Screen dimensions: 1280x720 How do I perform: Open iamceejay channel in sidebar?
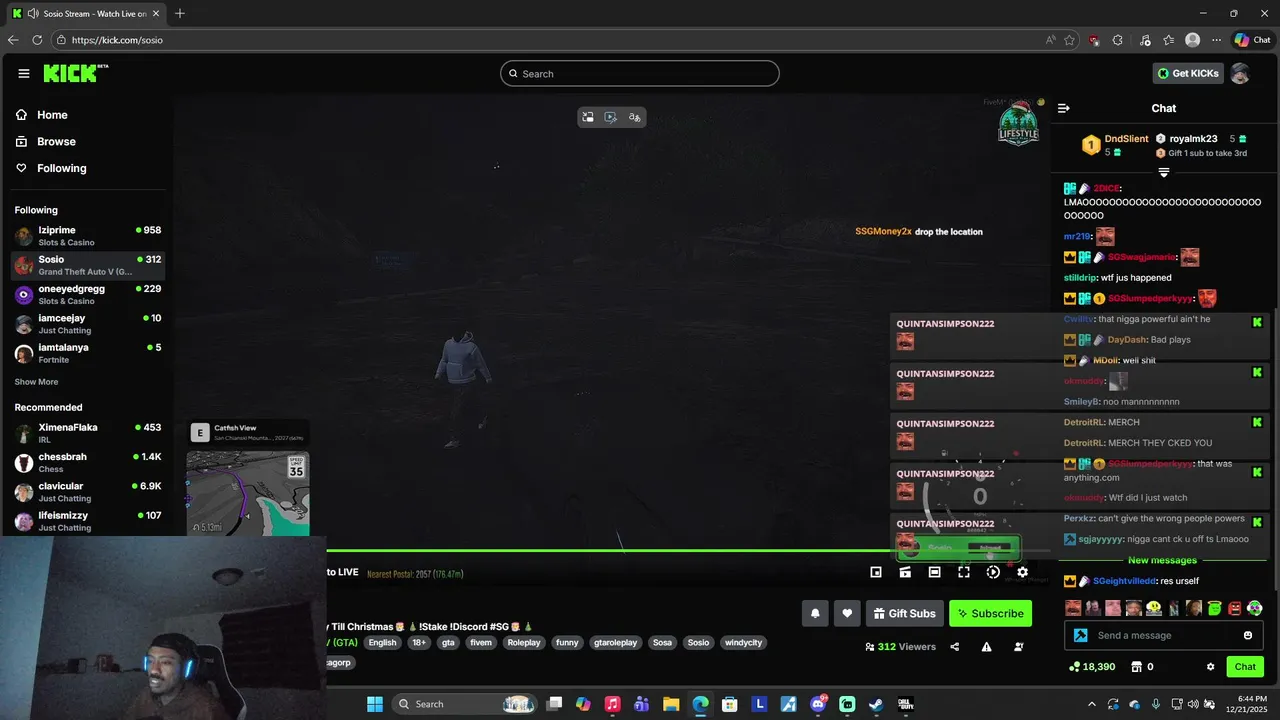pyautogui.click(x=88, y=324)
